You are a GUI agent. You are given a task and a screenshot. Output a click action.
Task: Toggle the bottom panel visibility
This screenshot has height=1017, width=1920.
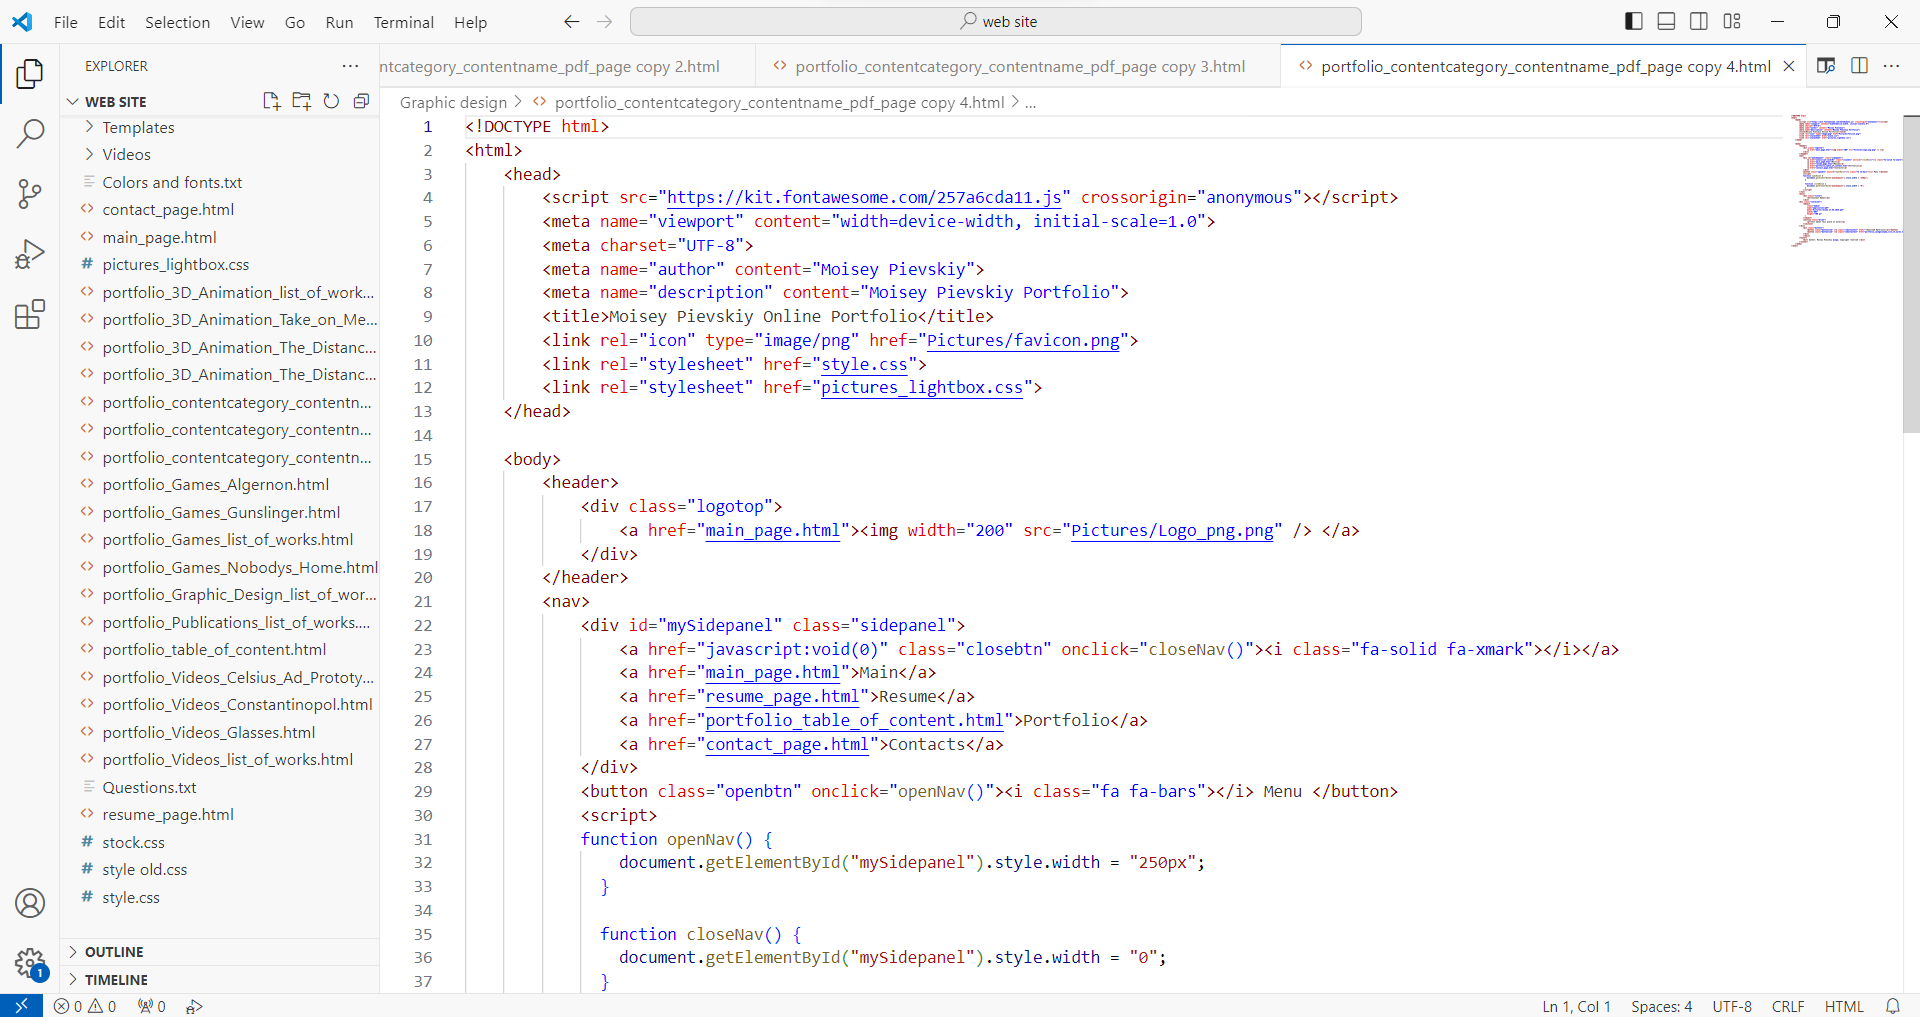pyautogui.click(x=1666, y=21)
